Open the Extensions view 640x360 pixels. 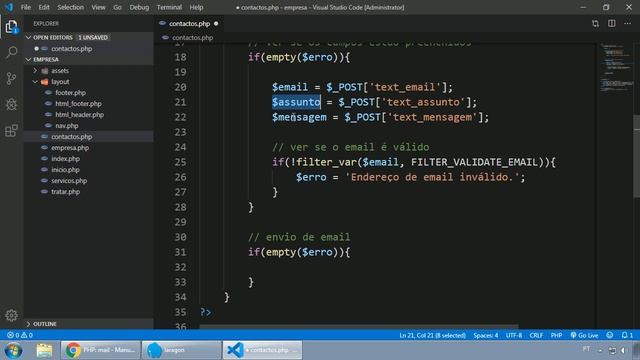click(11, 131)
